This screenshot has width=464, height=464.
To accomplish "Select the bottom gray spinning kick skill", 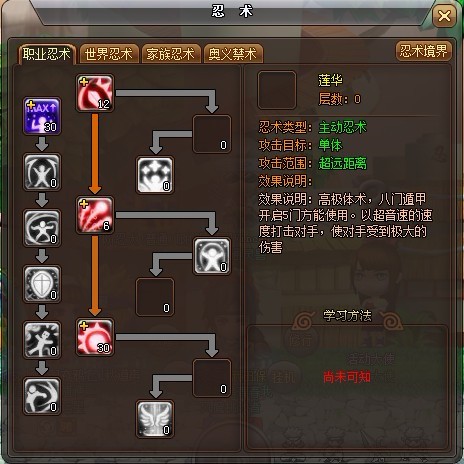I will [42, 396].
